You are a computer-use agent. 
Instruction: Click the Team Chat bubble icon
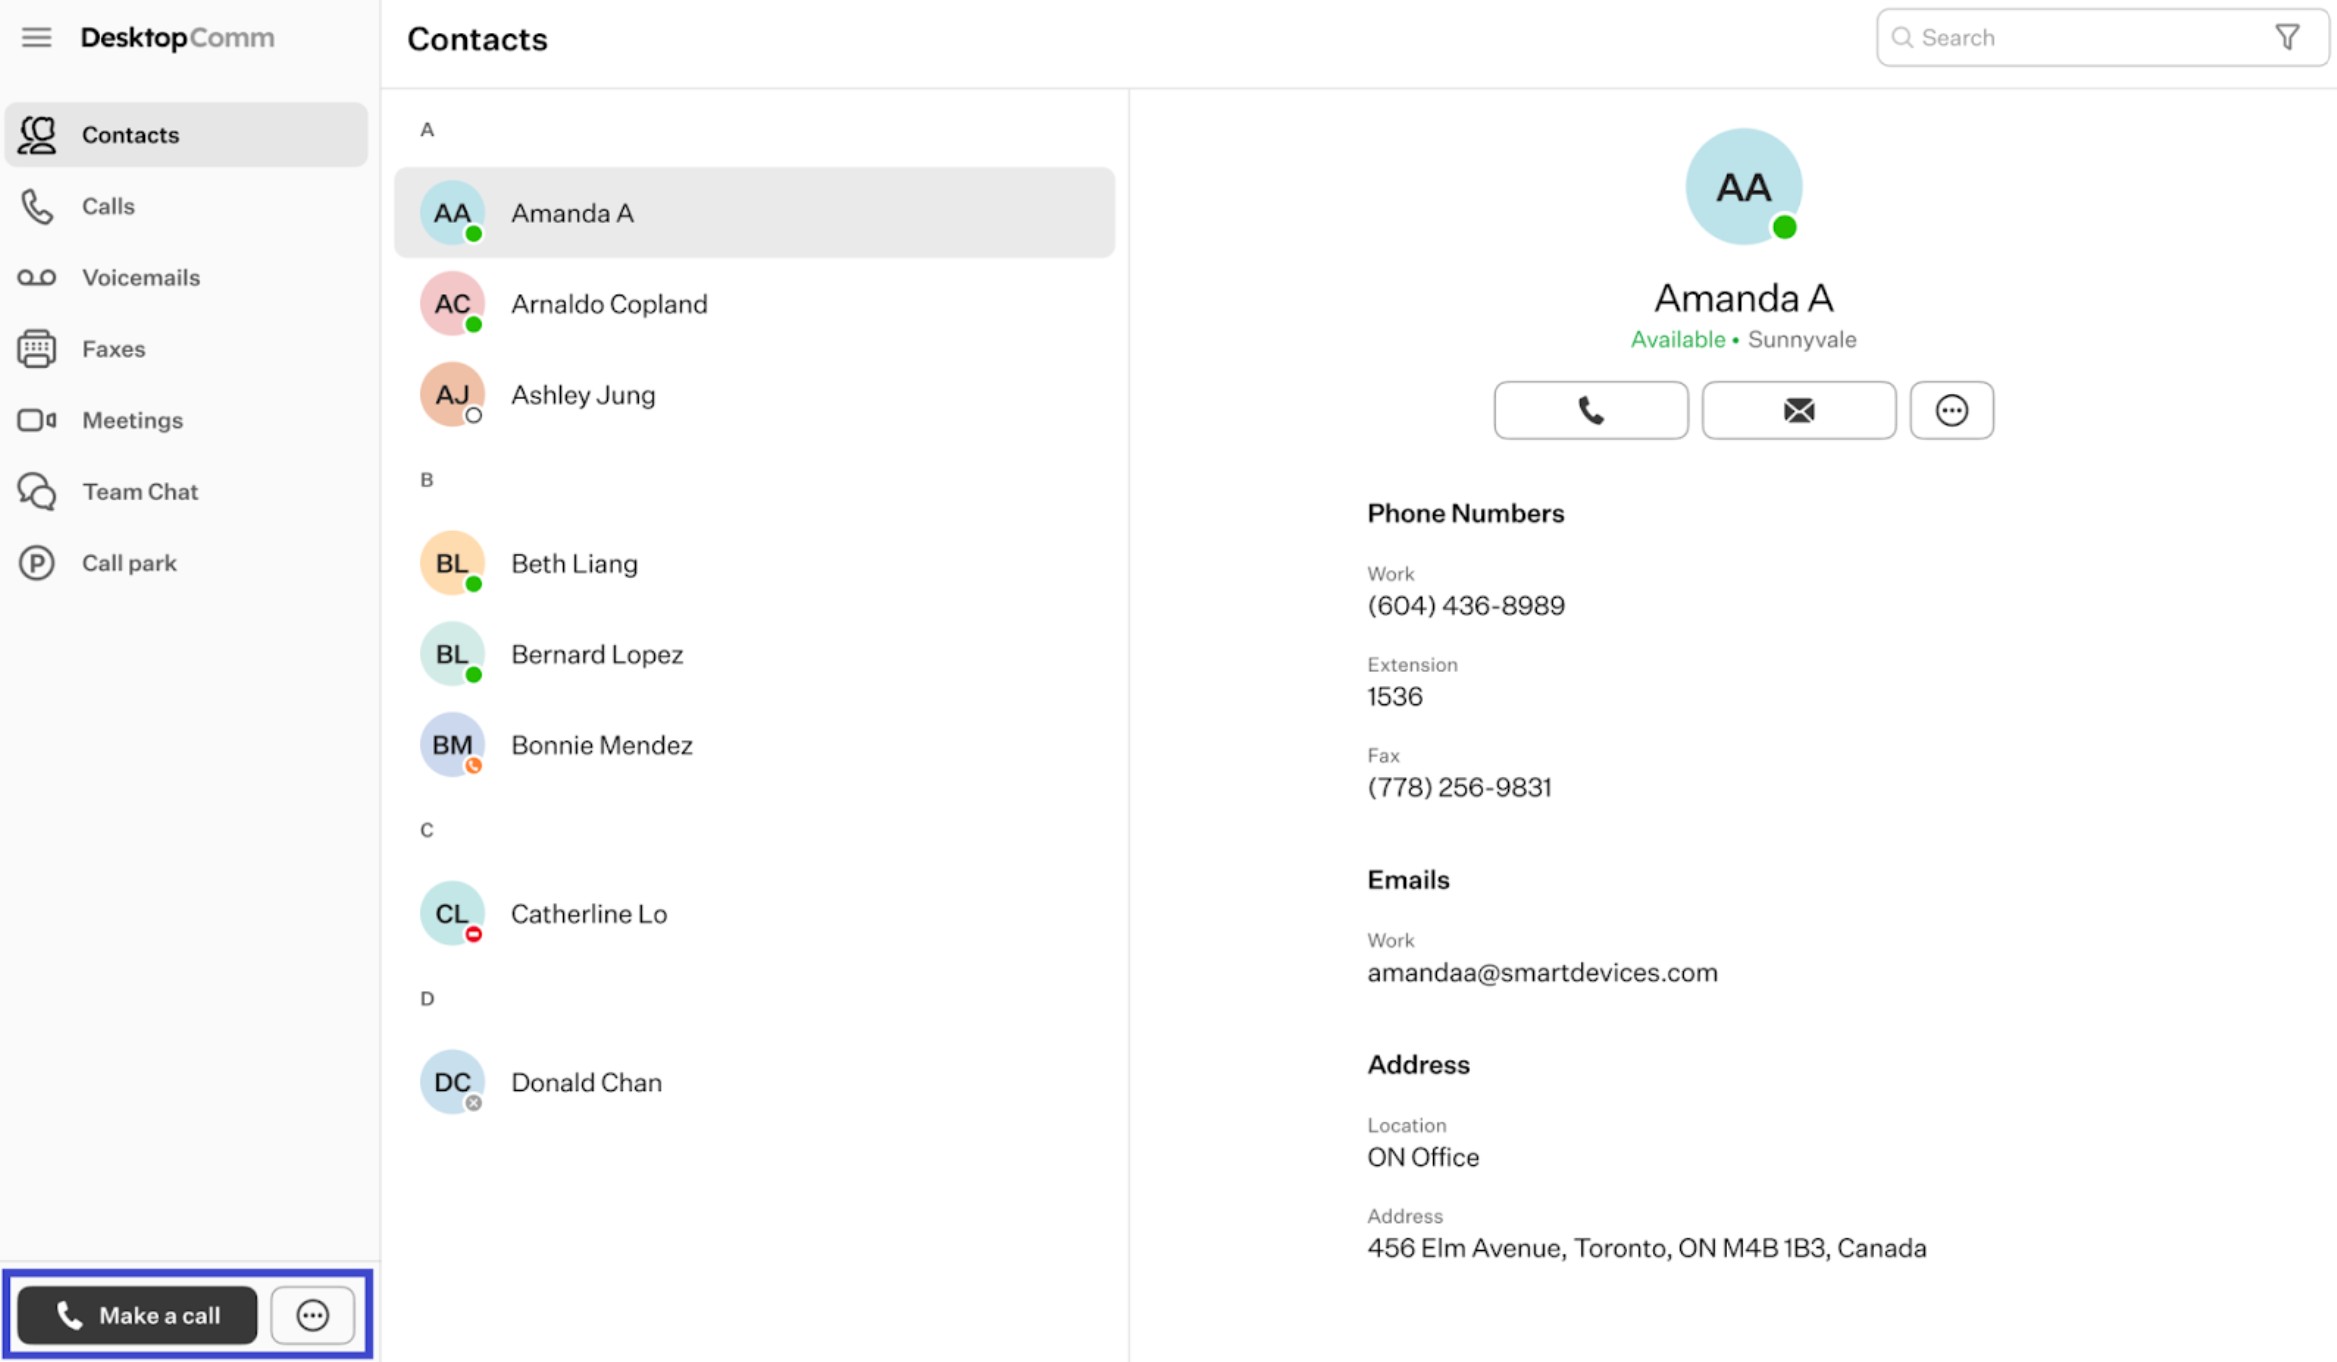37,492
